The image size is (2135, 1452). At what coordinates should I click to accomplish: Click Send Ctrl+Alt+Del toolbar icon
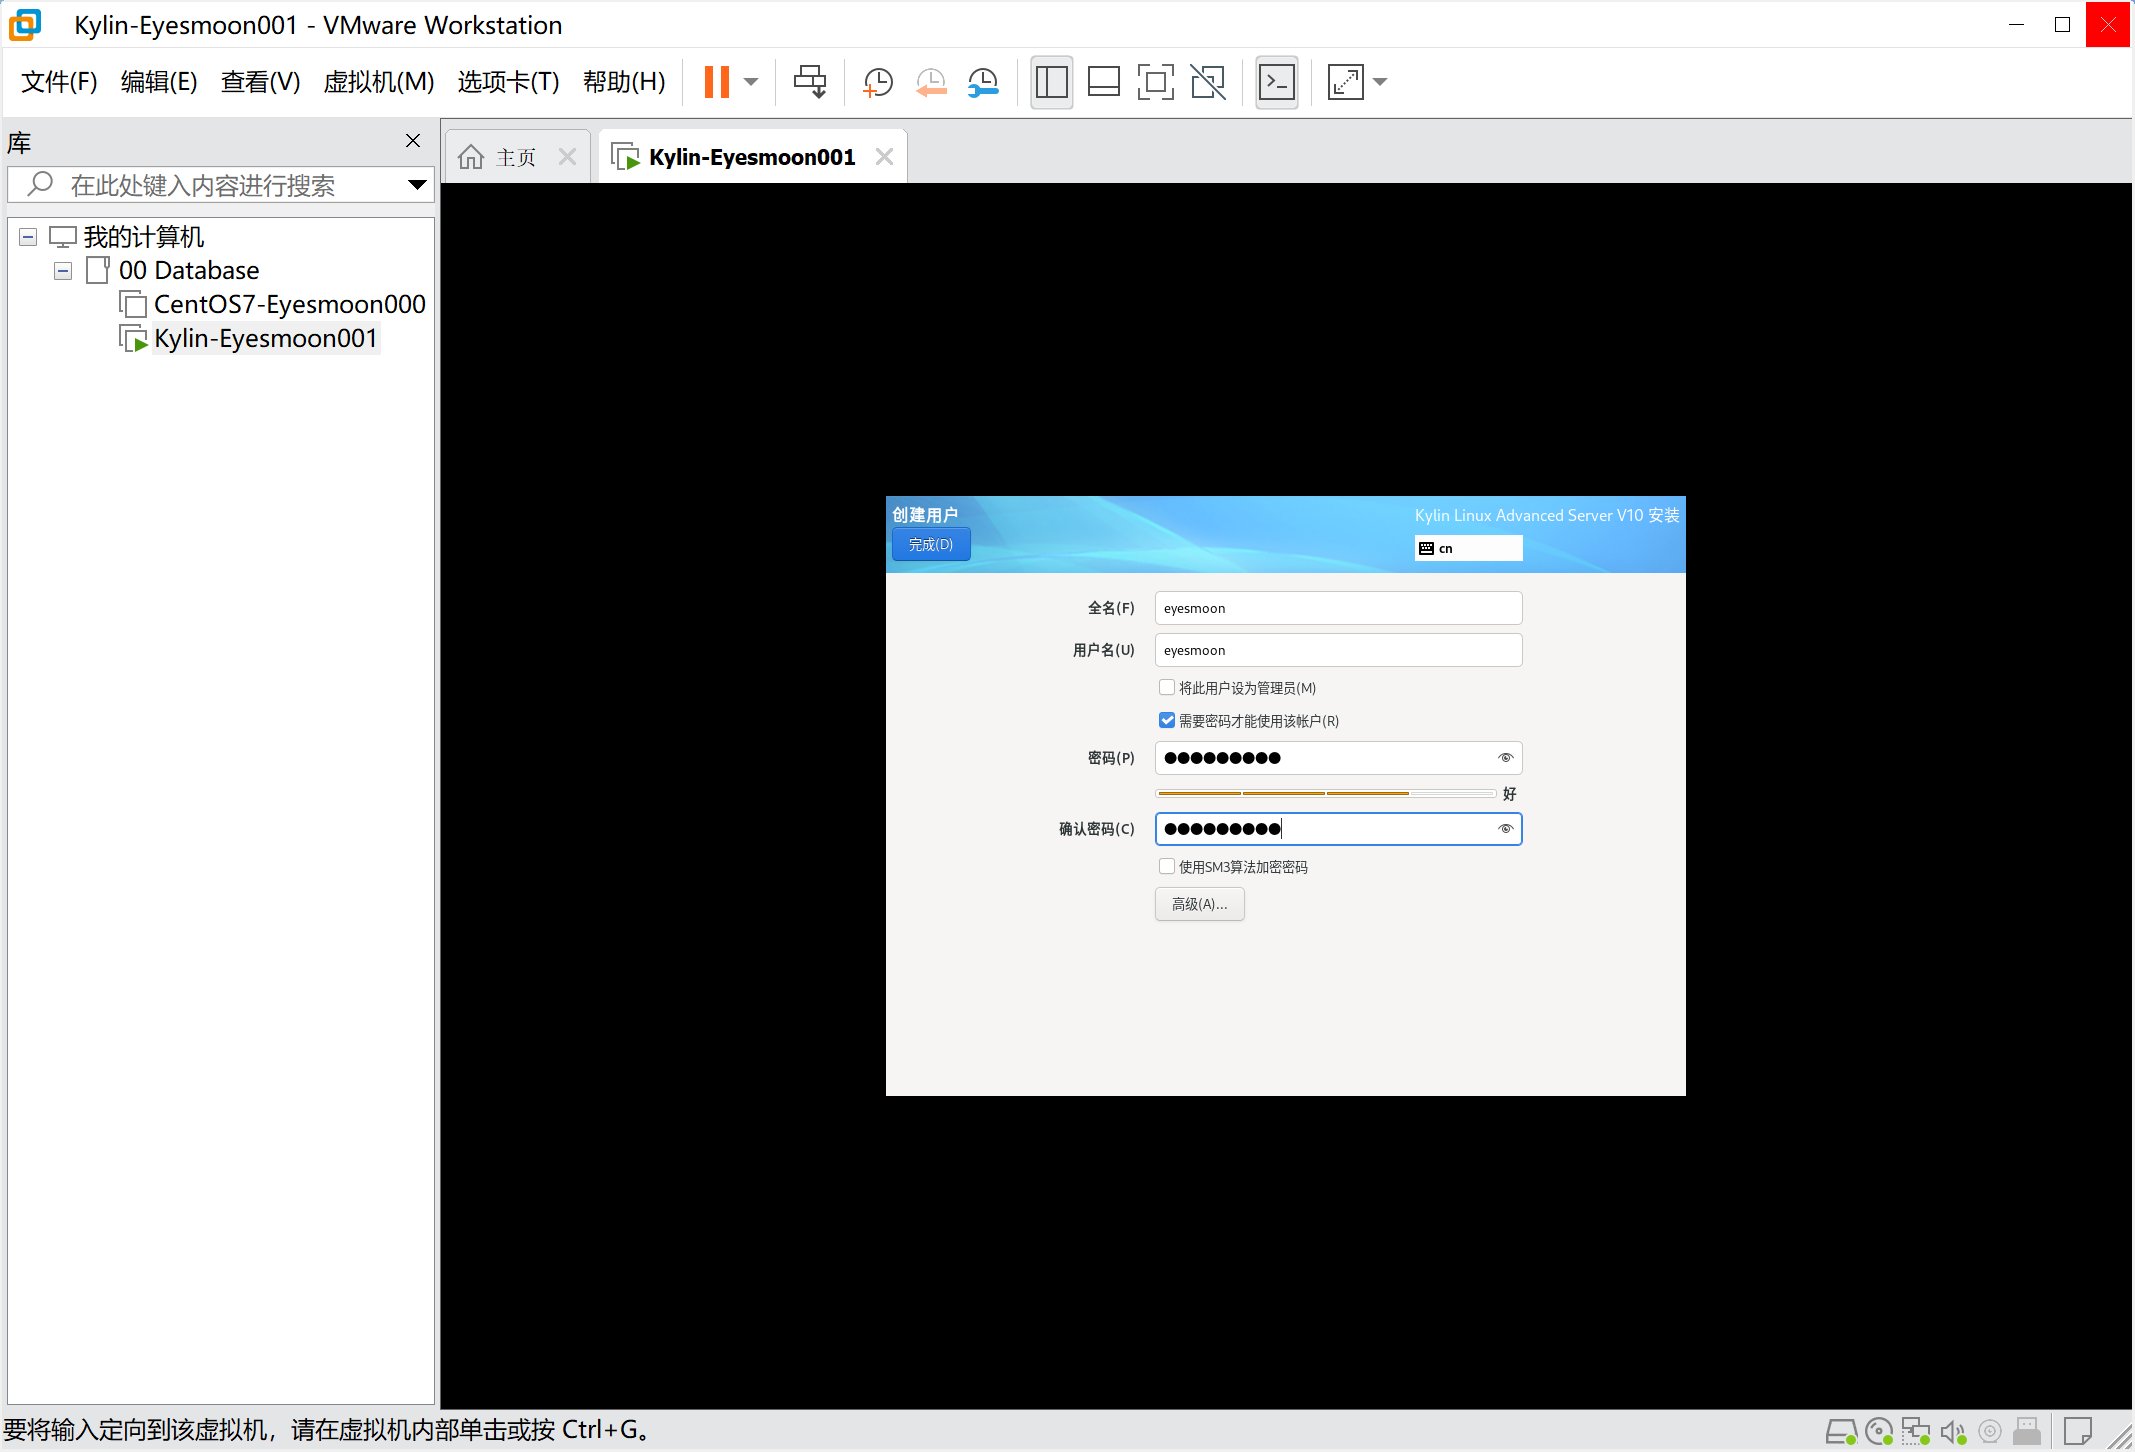(x=810, y=82)
